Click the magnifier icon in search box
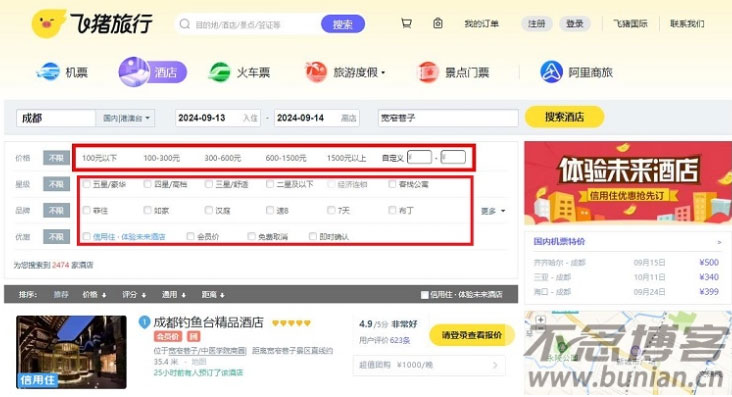The height and width of the screenshot is (397, 732). tap(184, 24)
